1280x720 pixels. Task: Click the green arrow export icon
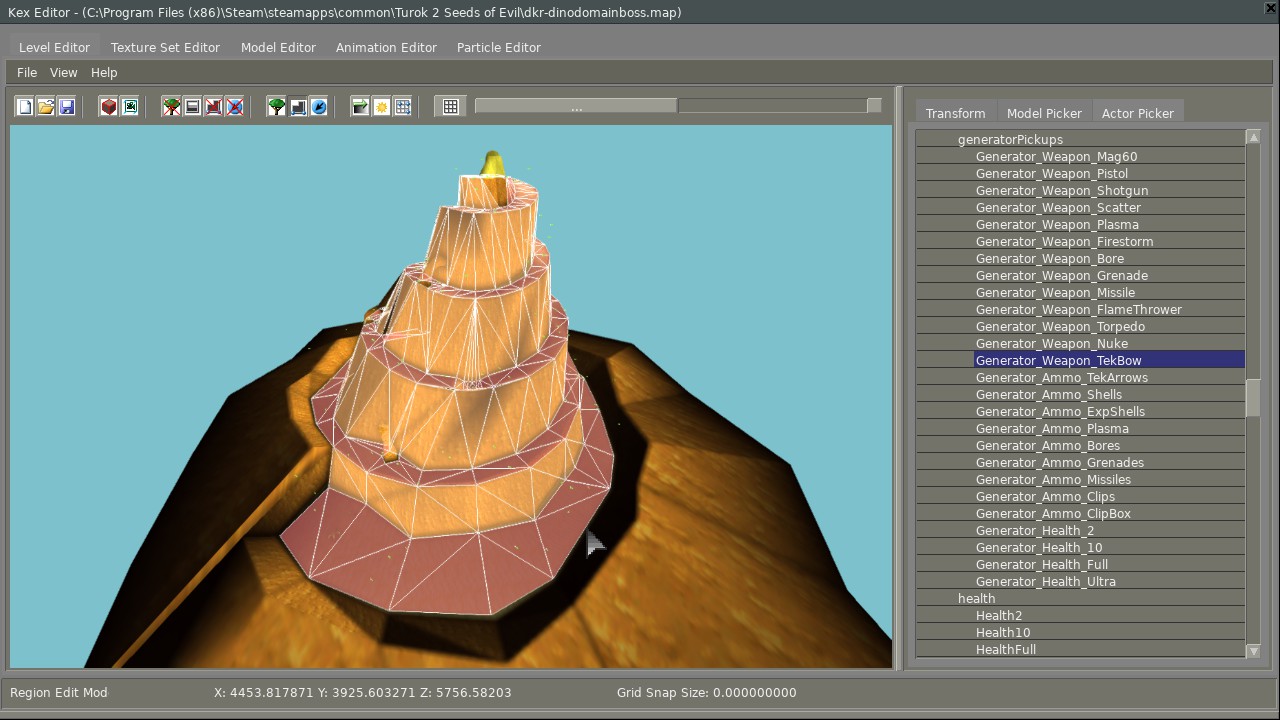click(x=360, y=107)
